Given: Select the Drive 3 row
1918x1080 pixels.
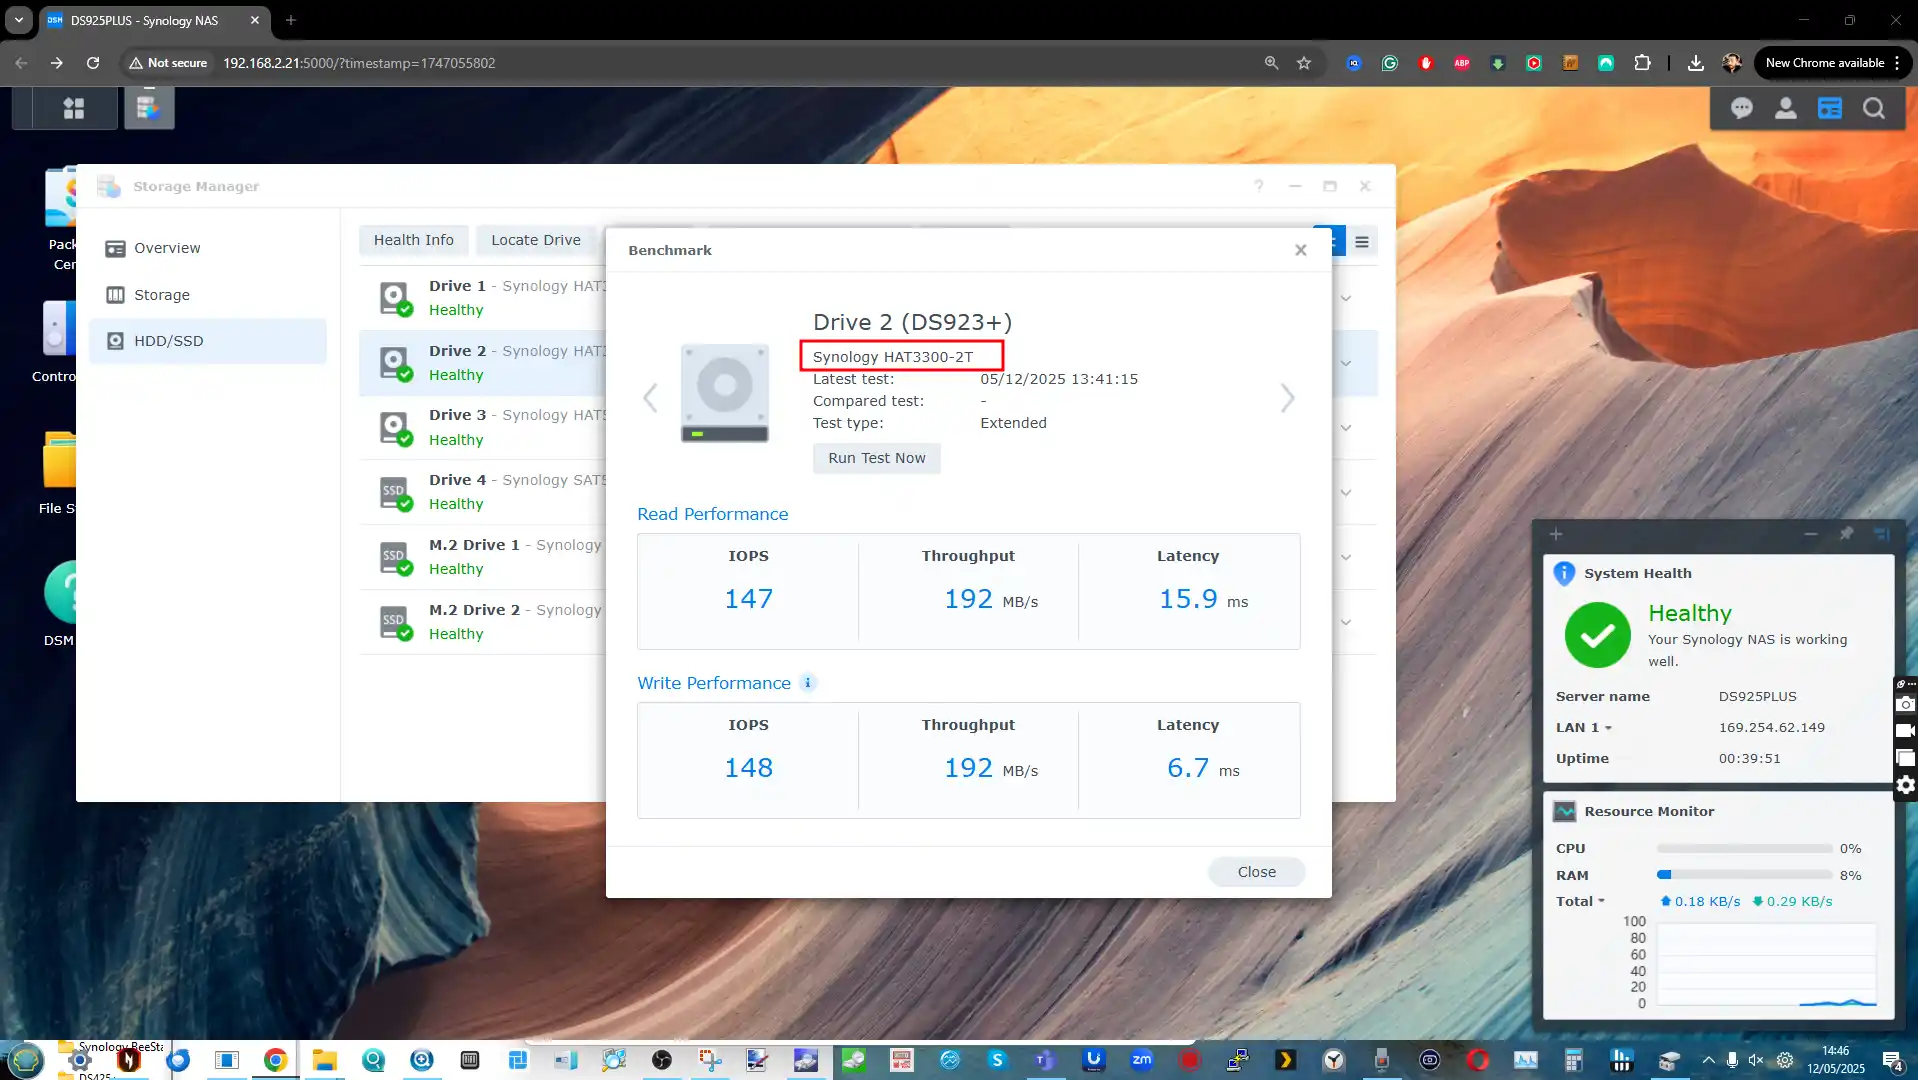Looking at the screenshot, I should coord(482,428).
